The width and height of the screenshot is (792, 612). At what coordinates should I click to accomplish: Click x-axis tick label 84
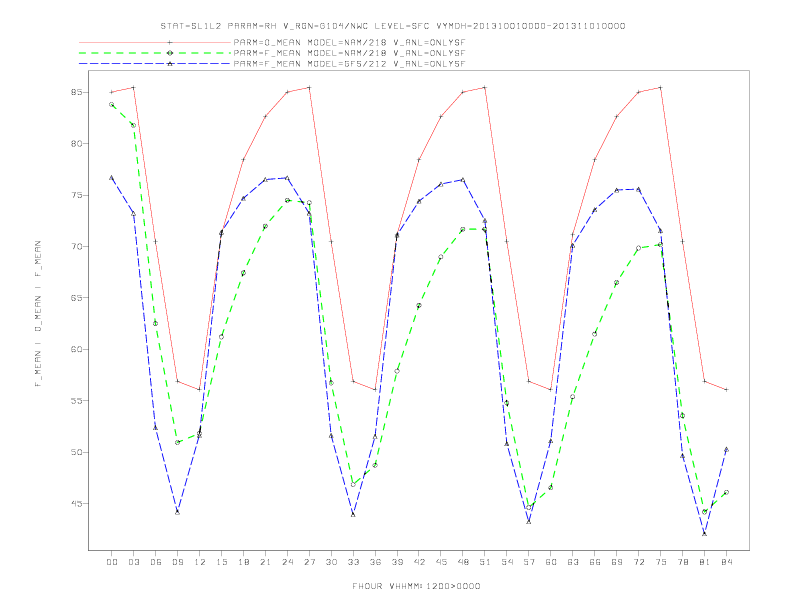[726, 562]
